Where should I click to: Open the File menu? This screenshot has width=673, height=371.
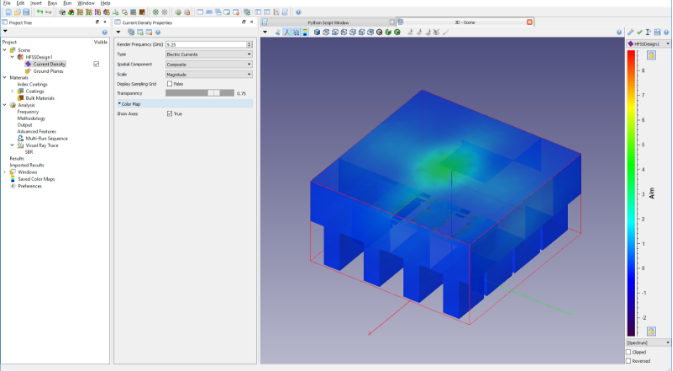coord(7,3)
